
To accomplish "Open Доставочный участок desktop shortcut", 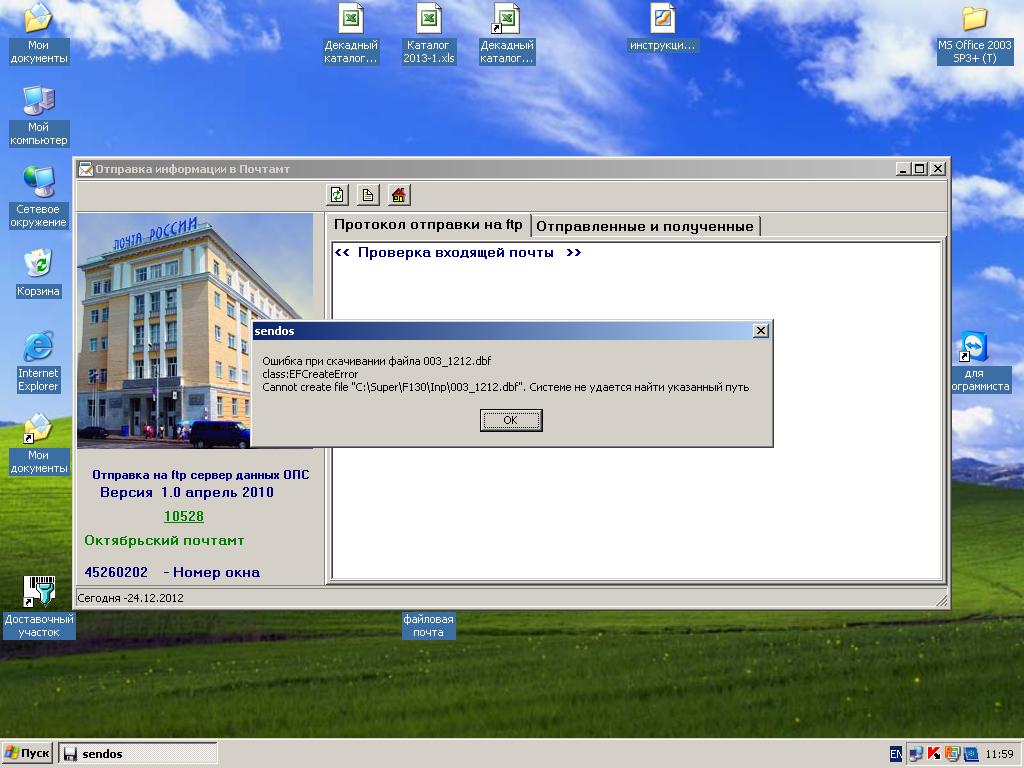I will click(39, 607).
